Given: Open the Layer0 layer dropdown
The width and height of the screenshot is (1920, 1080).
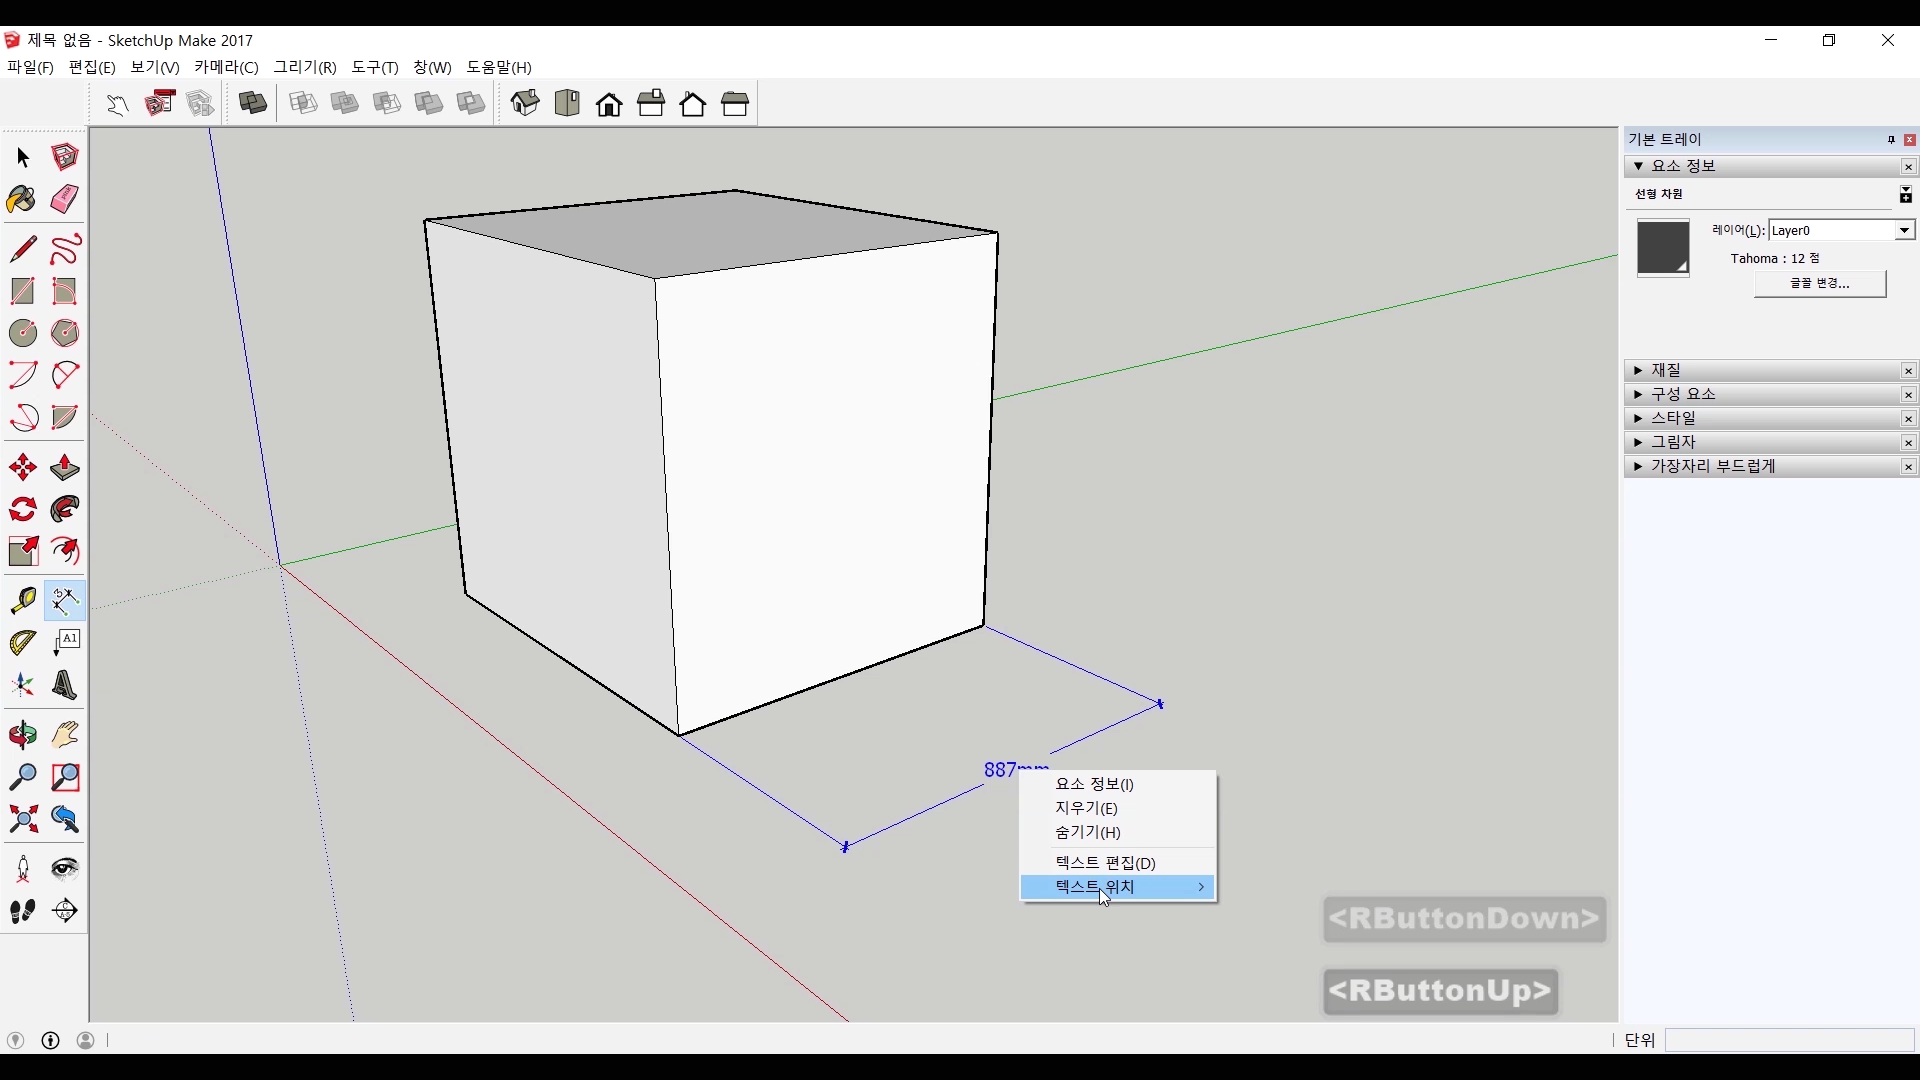Looking at the screenshot, I should 1904,231.
